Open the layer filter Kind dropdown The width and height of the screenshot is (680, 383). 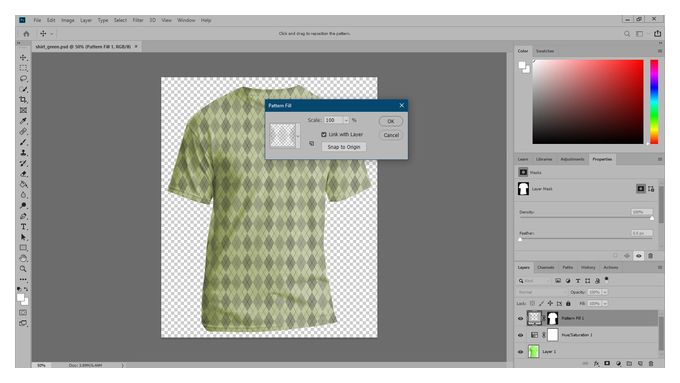[534, 281]
